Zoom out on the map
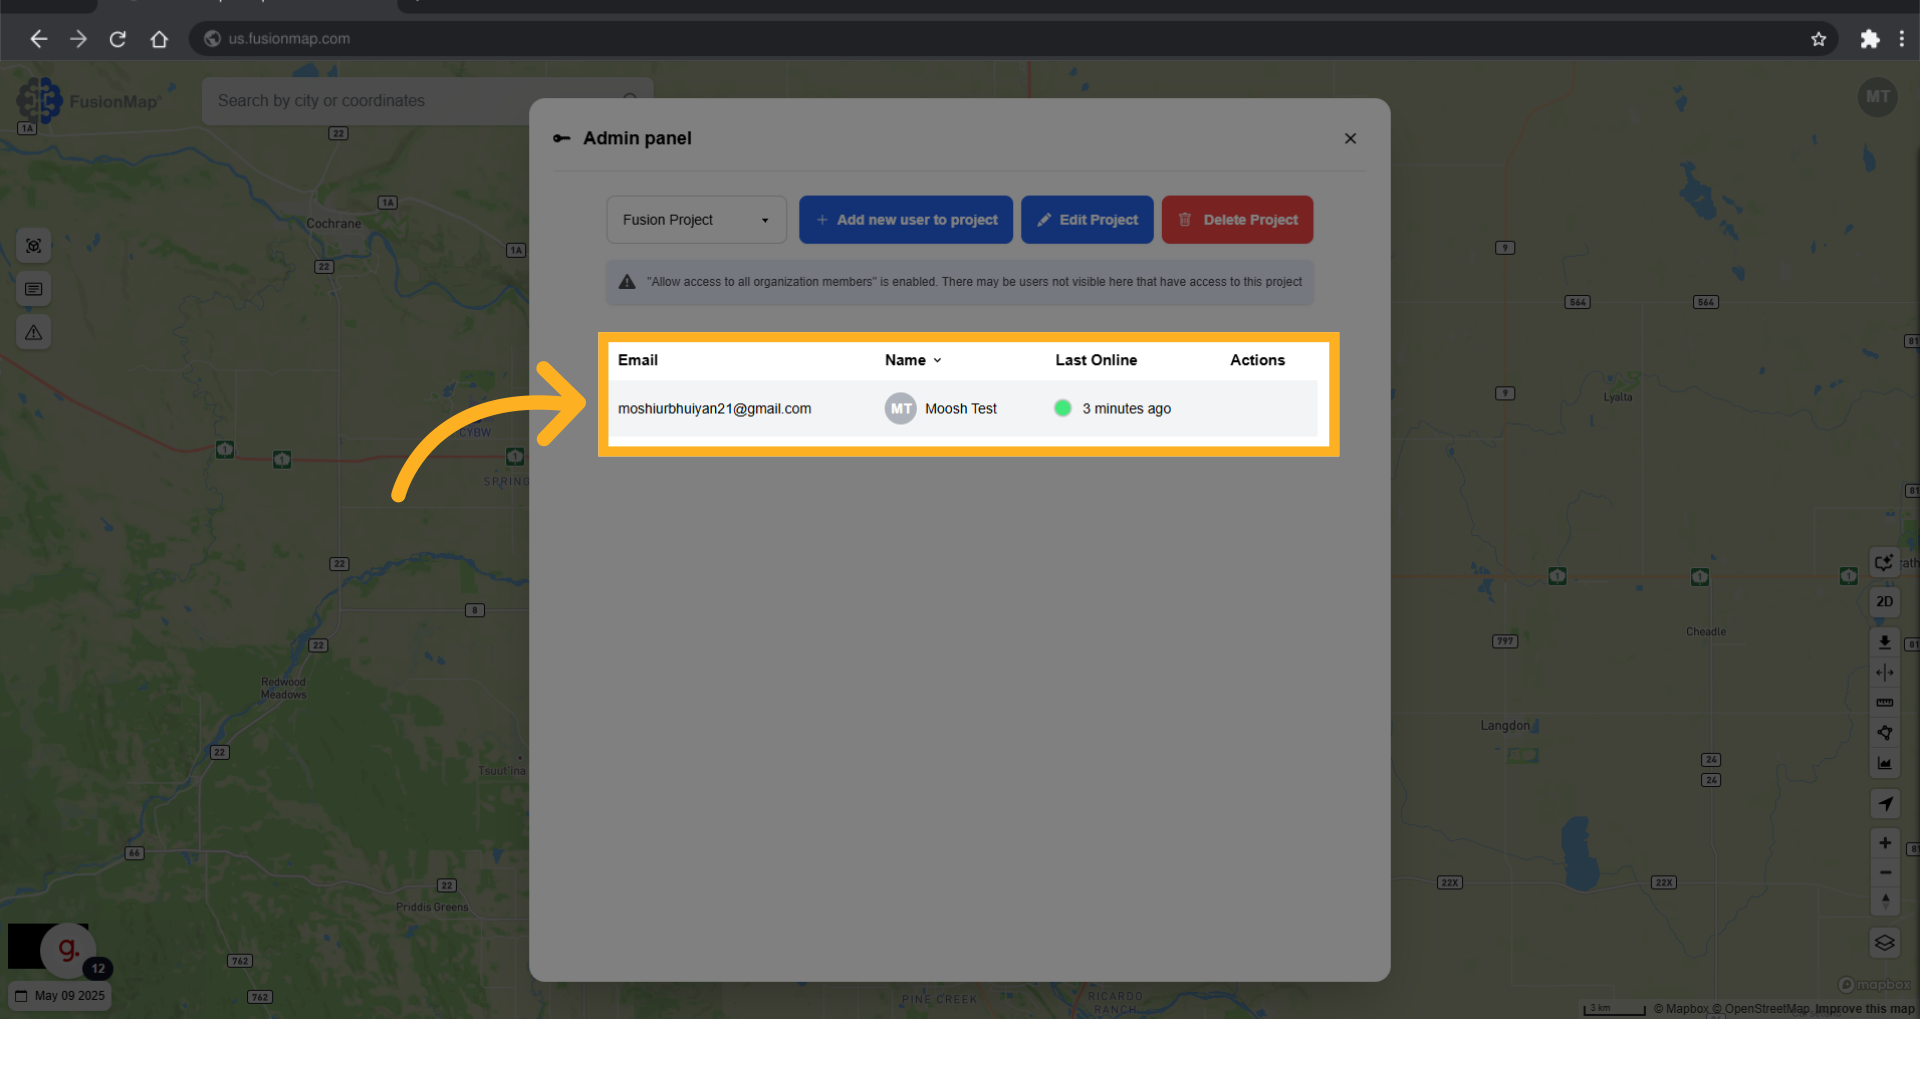Viewport: 1920px width, 1080px height. coord(1884,872)
